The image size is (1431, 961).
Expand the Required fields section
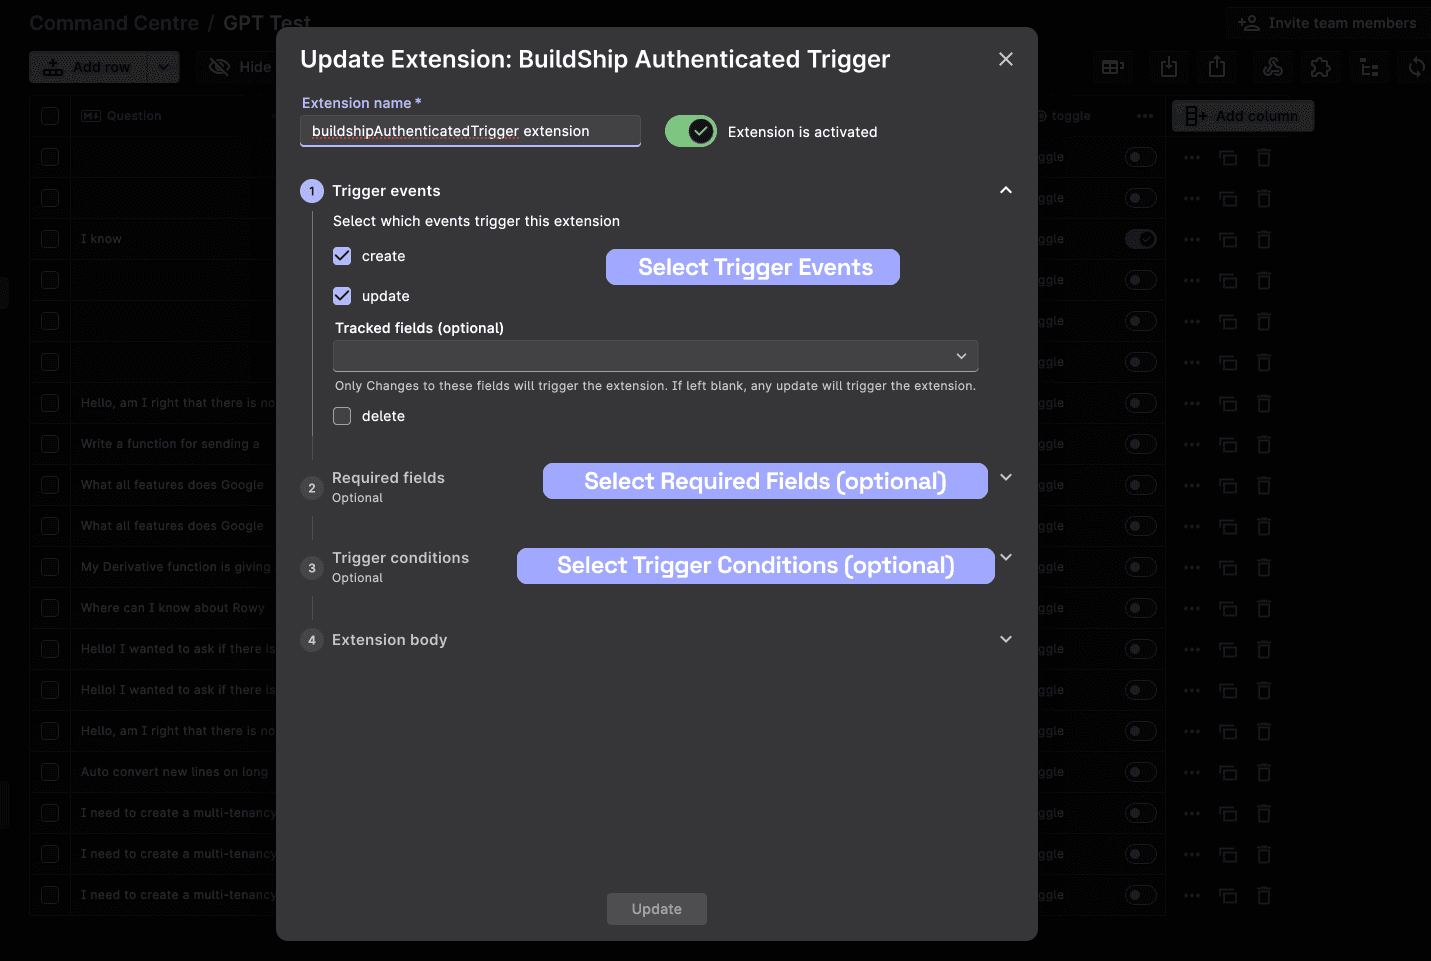click(x=1006, y=478)
